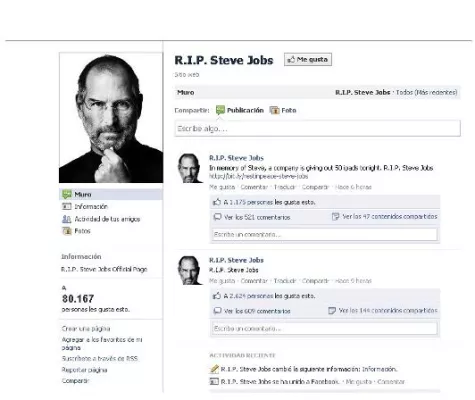Select Actividad de tus amigos icon

point(67,219)
